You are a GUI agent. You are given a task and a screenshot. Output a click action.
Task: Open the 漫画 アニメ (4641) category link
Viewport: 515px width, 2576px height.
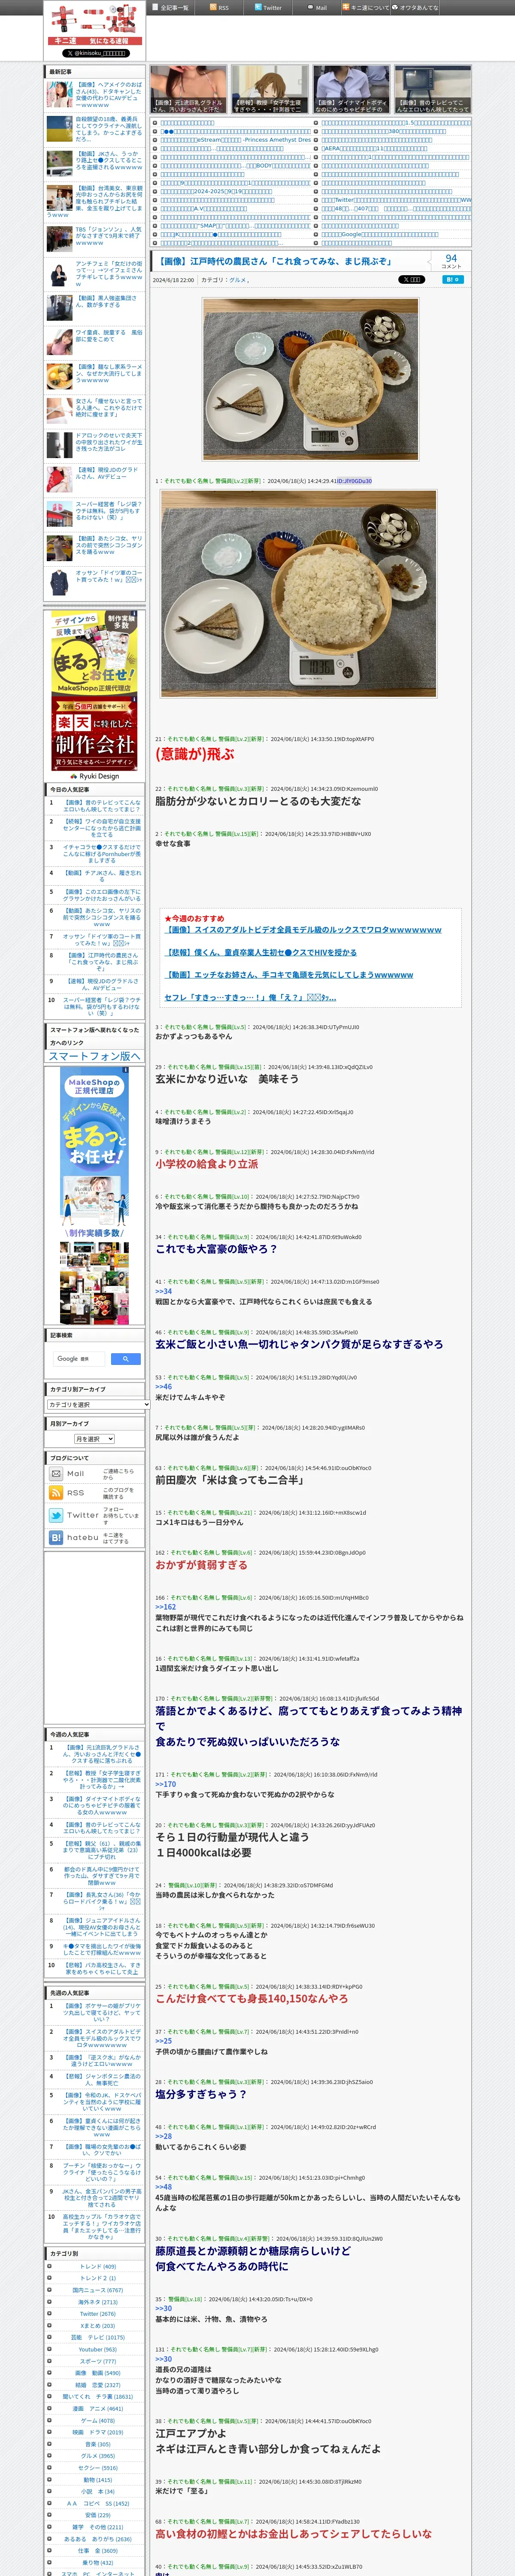click(98, 2408)
